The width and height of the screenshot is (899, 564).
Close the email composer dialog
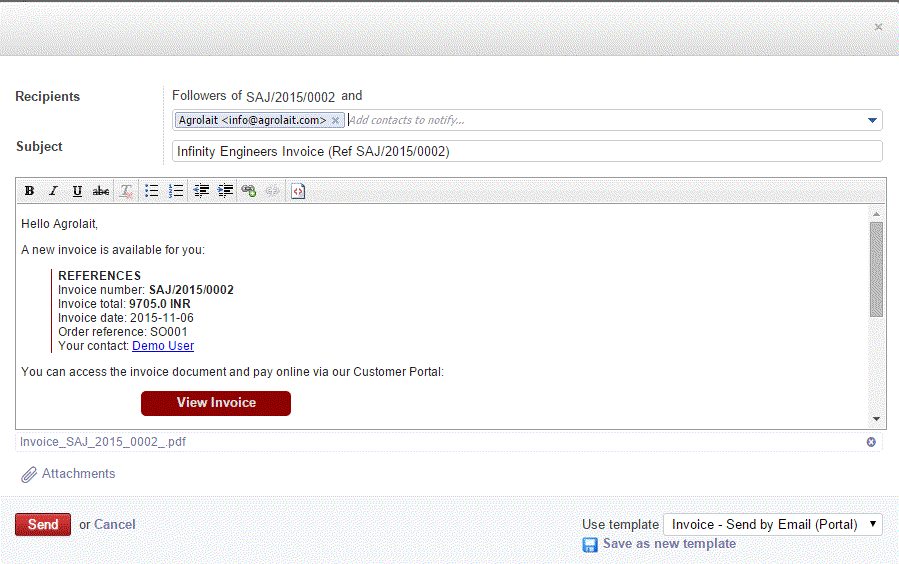(878, 27)
